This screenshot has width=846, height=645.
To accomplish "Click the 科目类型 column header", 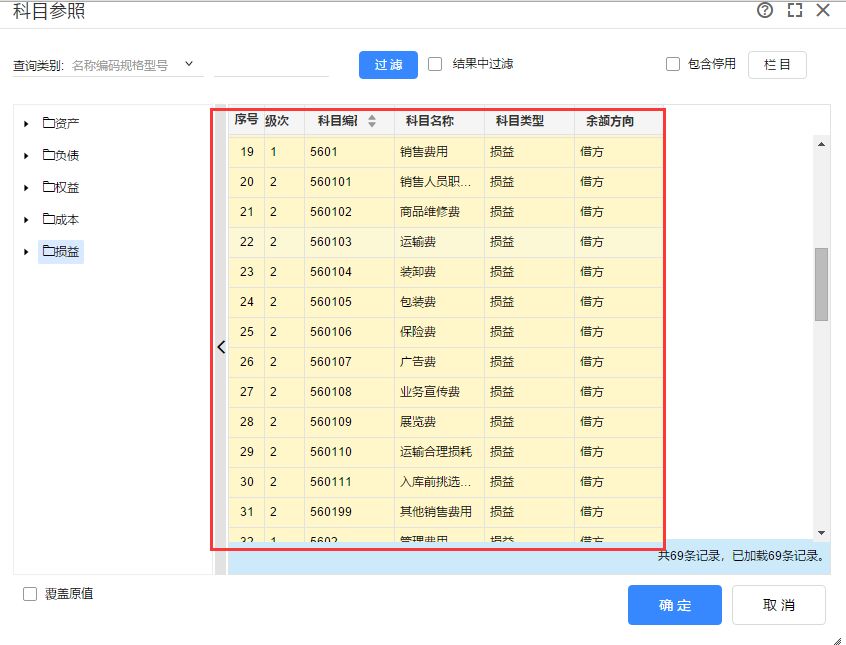I will [x=520, y=120].
